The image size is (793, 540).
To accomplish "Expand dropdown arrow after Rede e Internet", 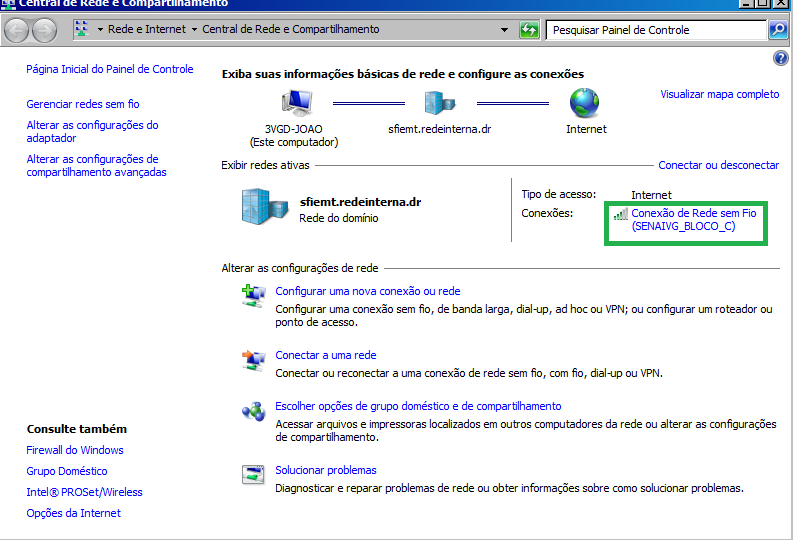I will [x=194, y=30].
